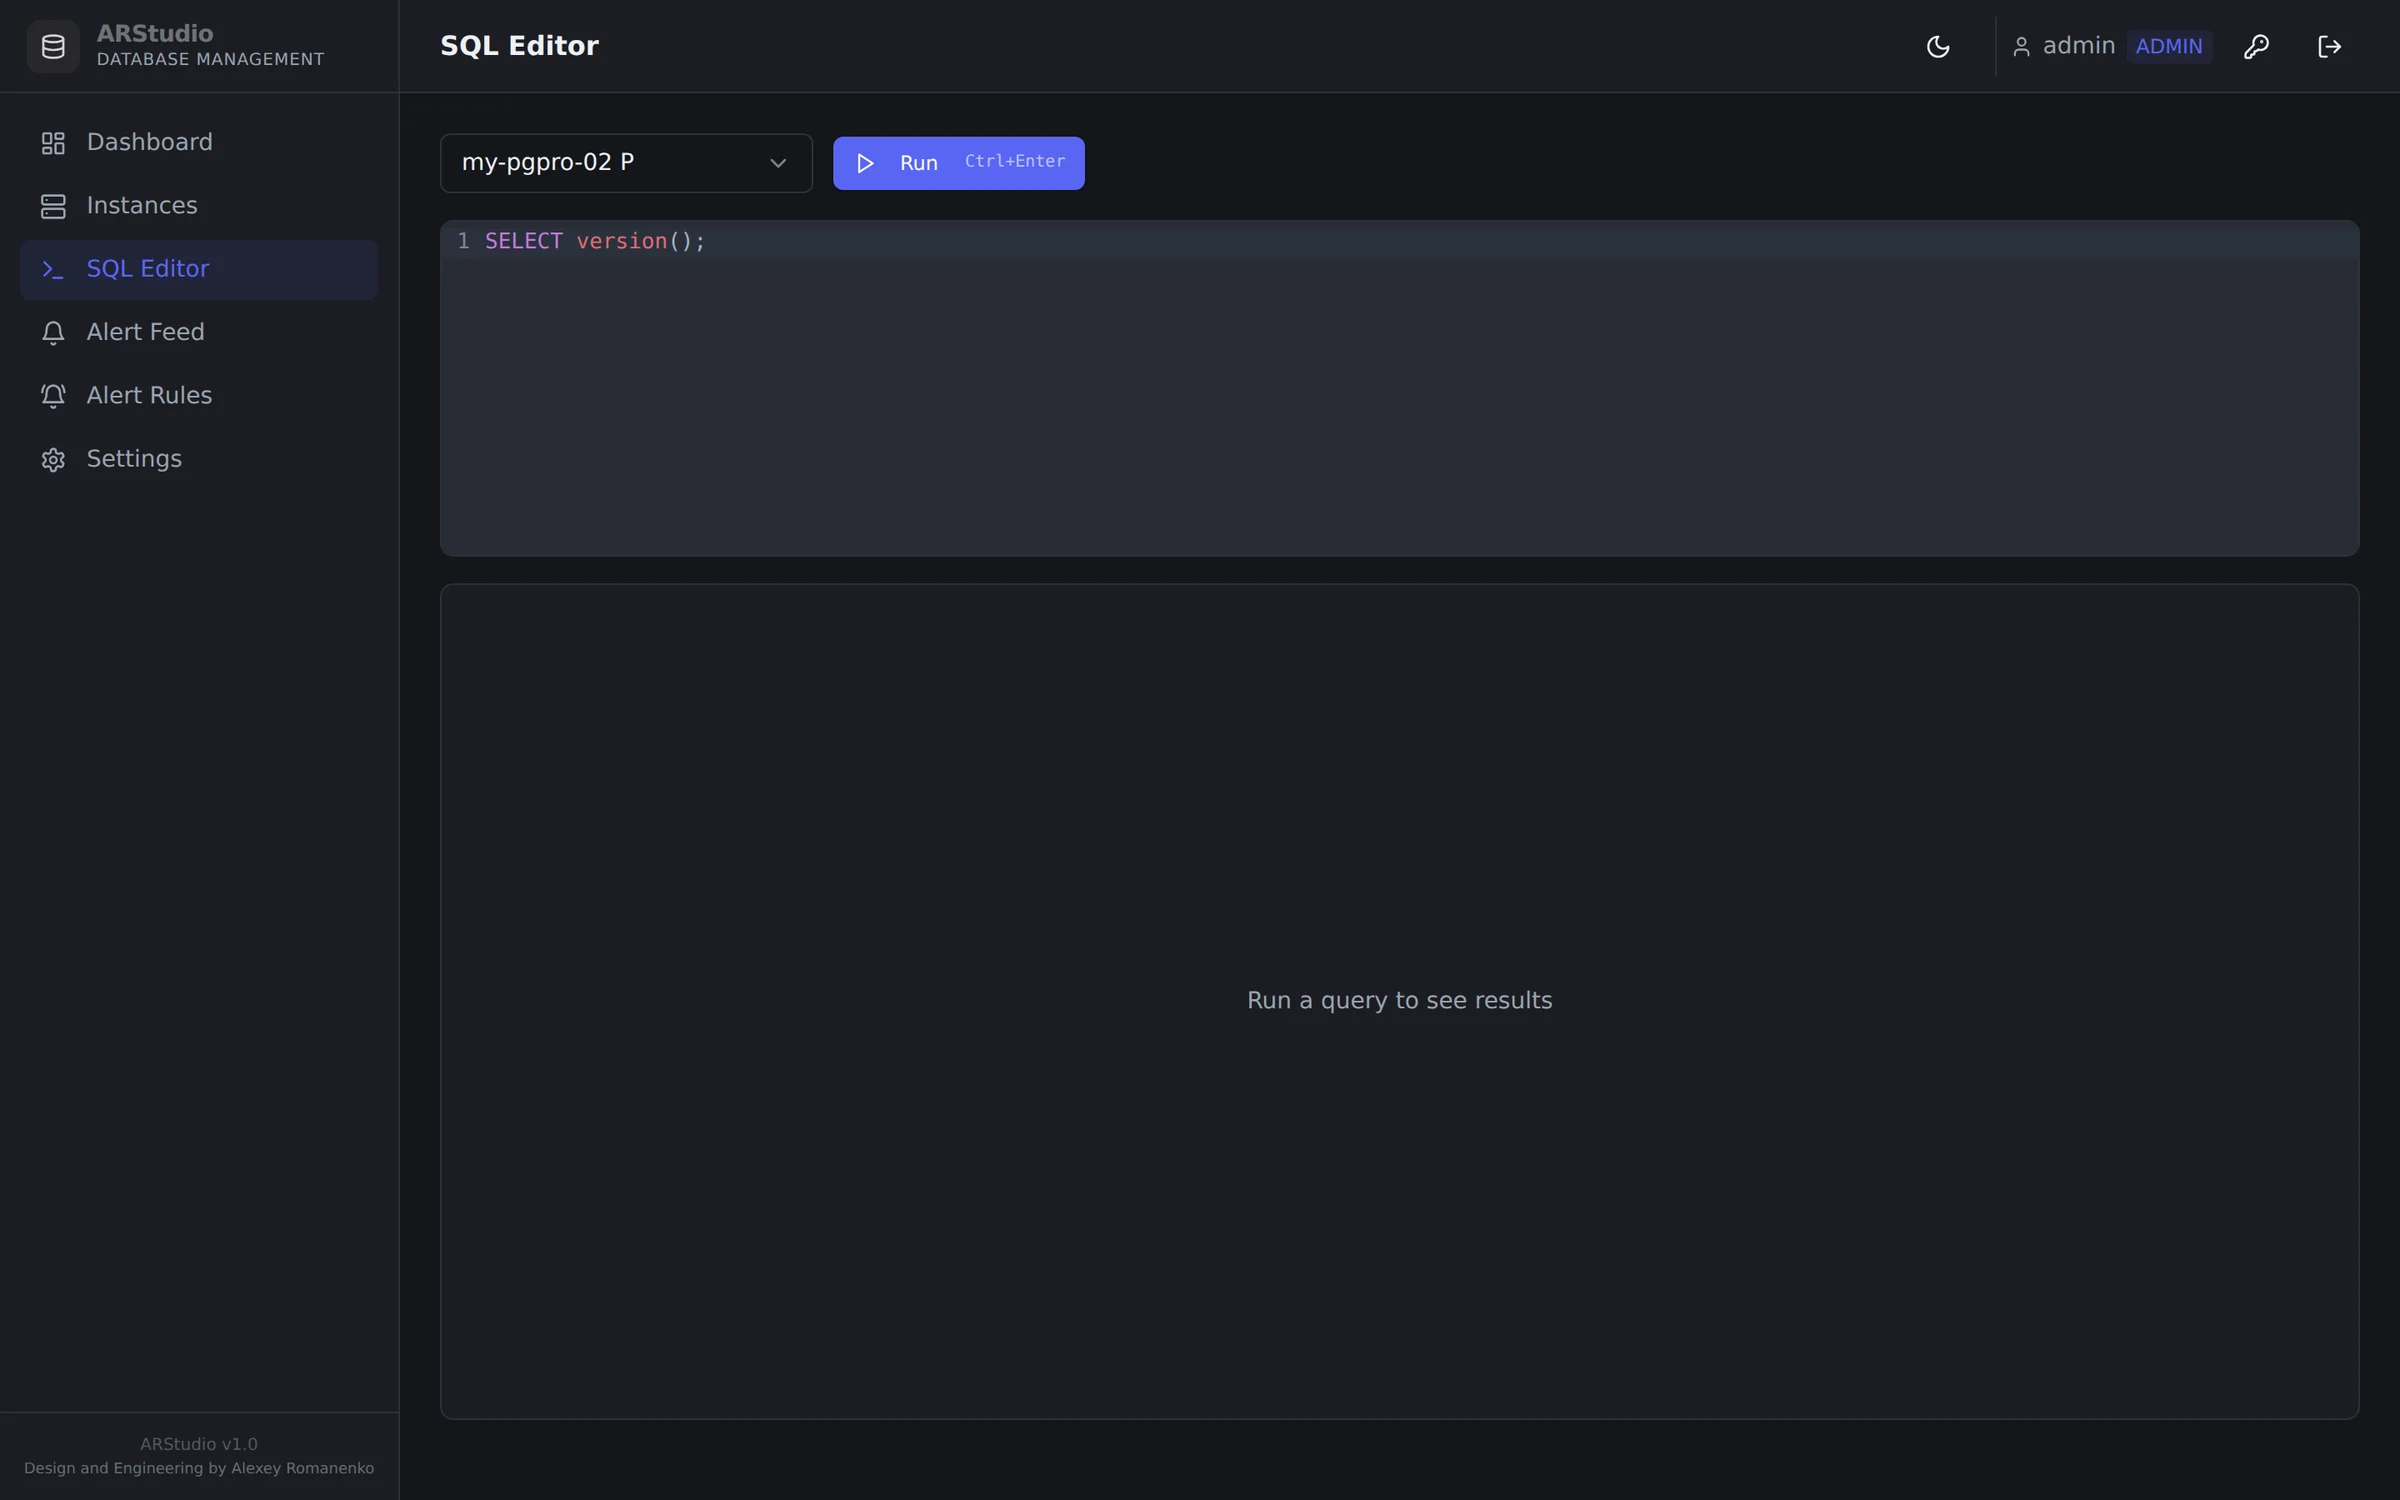Click the Alexey Romanenko credit line
Image resolution: width=2400 pixels, height=1500 pixels.
tap(199, 1468)
